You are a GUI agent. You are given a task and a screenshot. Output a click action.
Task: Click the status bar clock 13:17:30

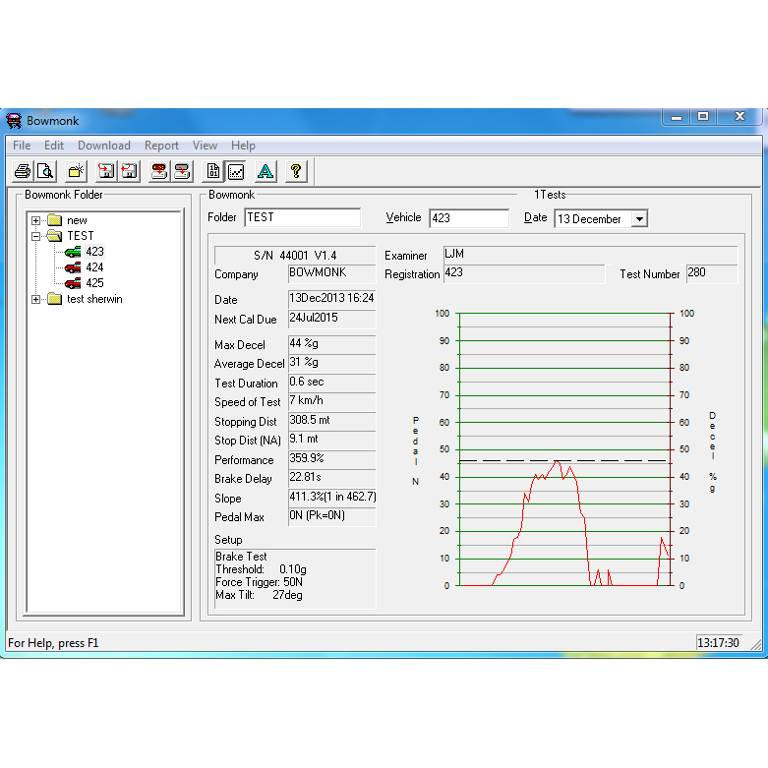718,643
